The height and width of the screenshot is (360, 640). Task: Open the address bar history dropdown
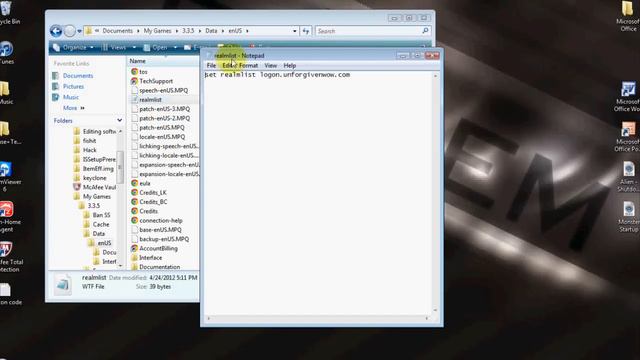click(295, 31)
